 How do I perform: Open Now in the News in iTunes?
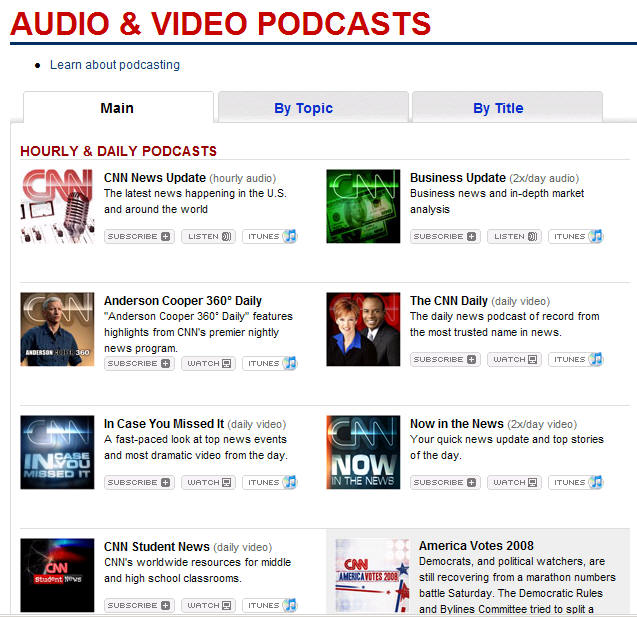[x=576, y=482]
